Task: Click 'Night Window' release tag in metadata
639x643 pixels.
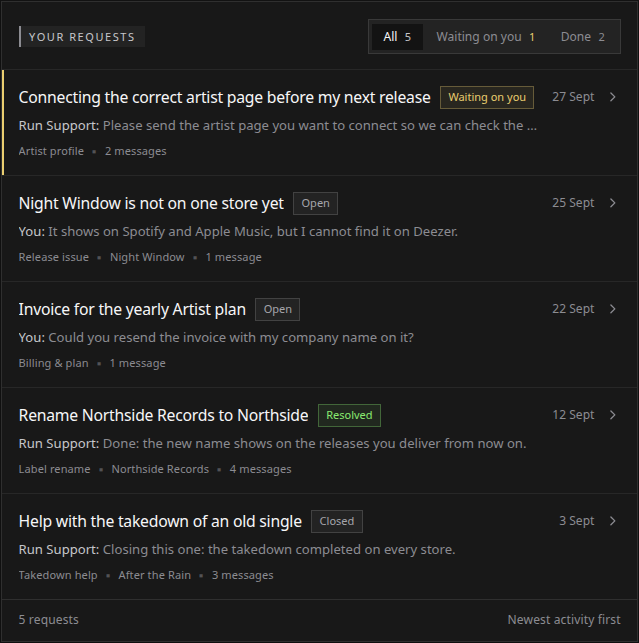Action: point(147,258)
